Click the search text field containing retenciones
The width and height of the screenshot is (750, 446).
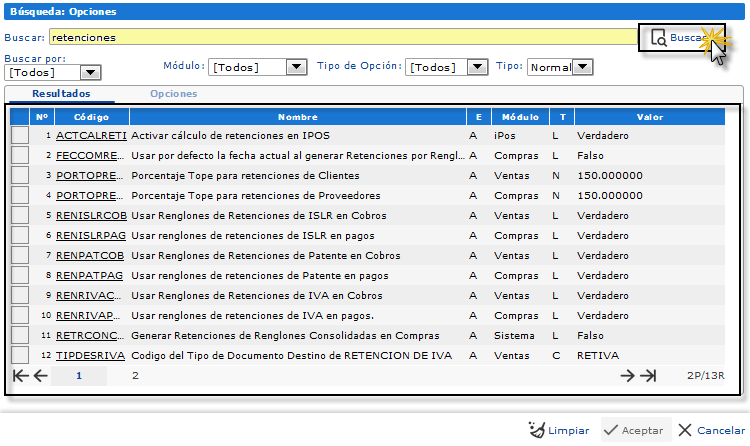coord(340,37)
